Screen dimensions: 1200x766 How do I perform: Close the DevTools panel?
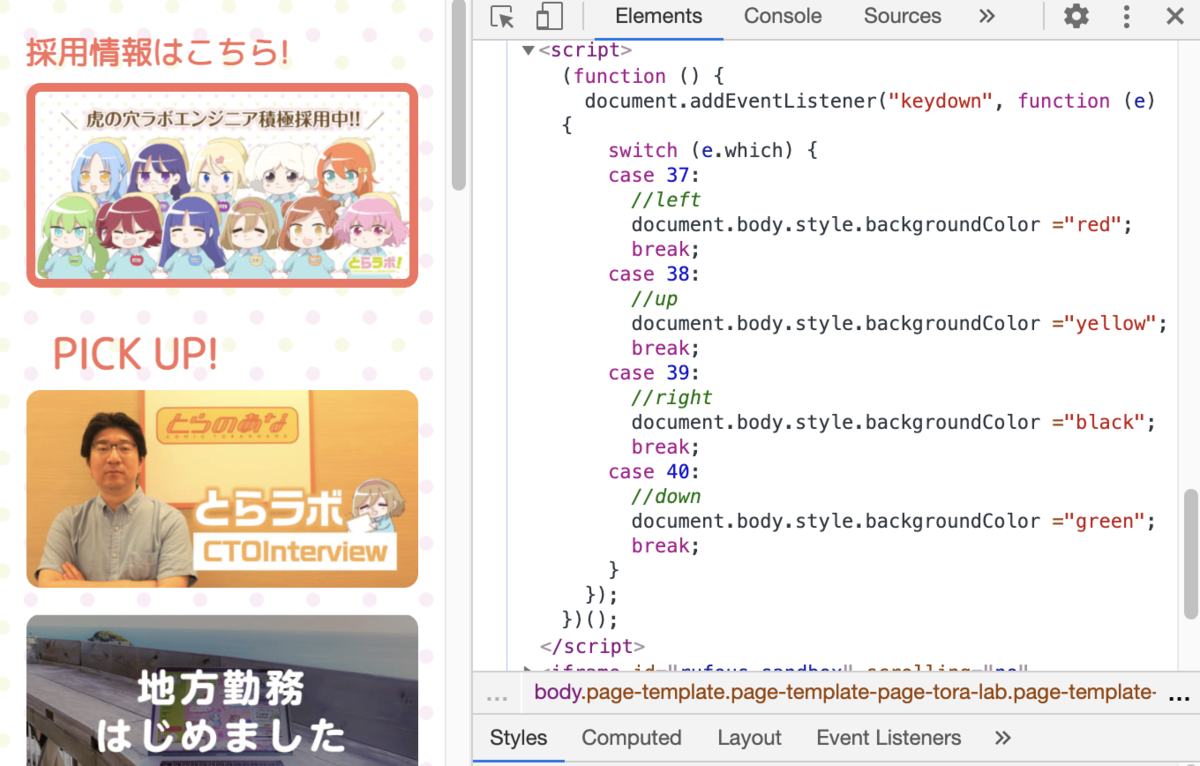(1175, 16)
